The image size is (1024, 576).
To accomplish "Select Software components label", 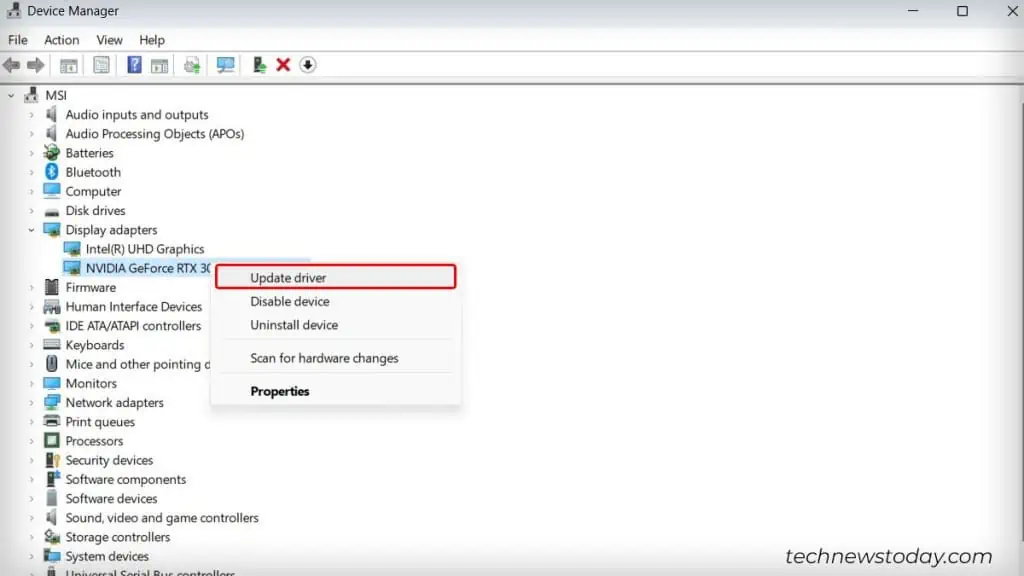I will [x=125, y=479].
